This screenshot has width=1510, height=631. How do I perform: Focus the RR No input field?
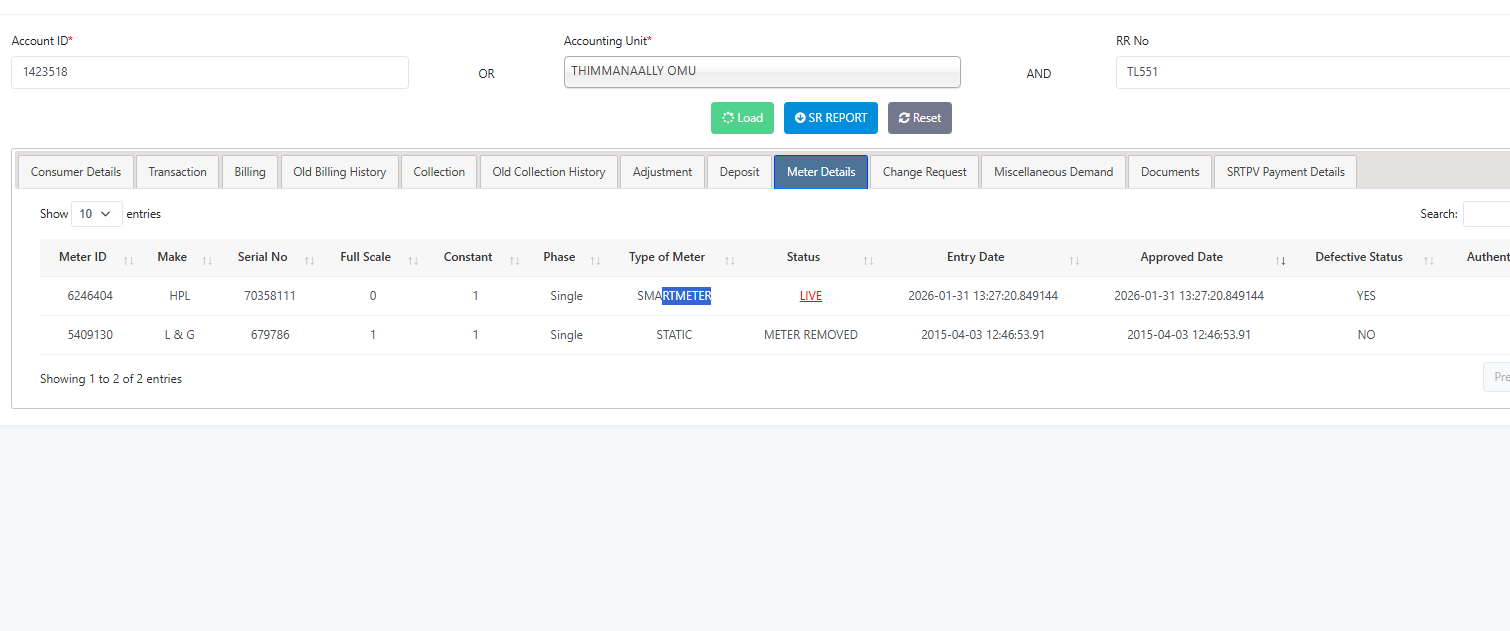[1313, 72]
